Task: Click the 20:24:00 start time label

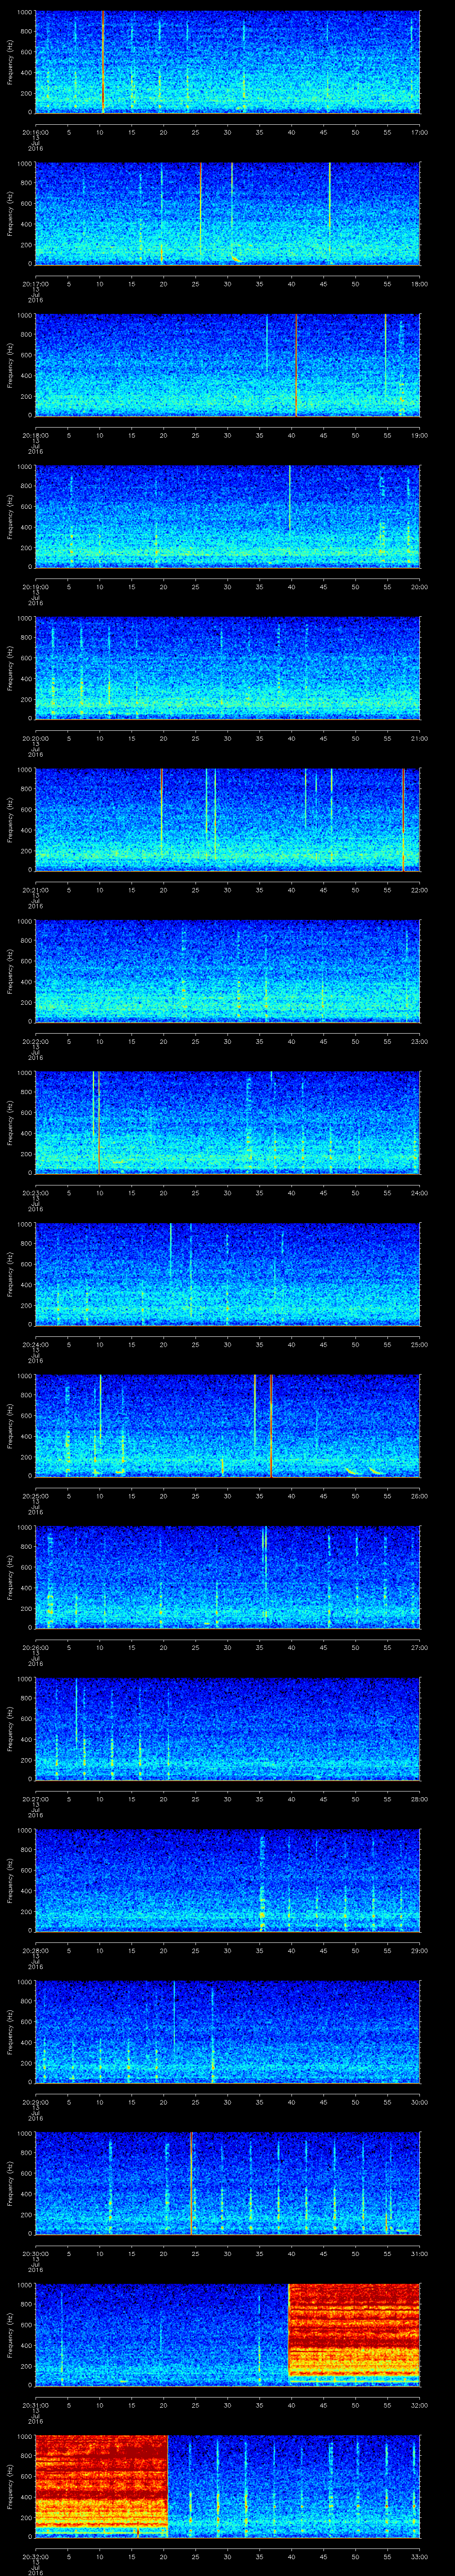Action: (x=35, y=1344)
